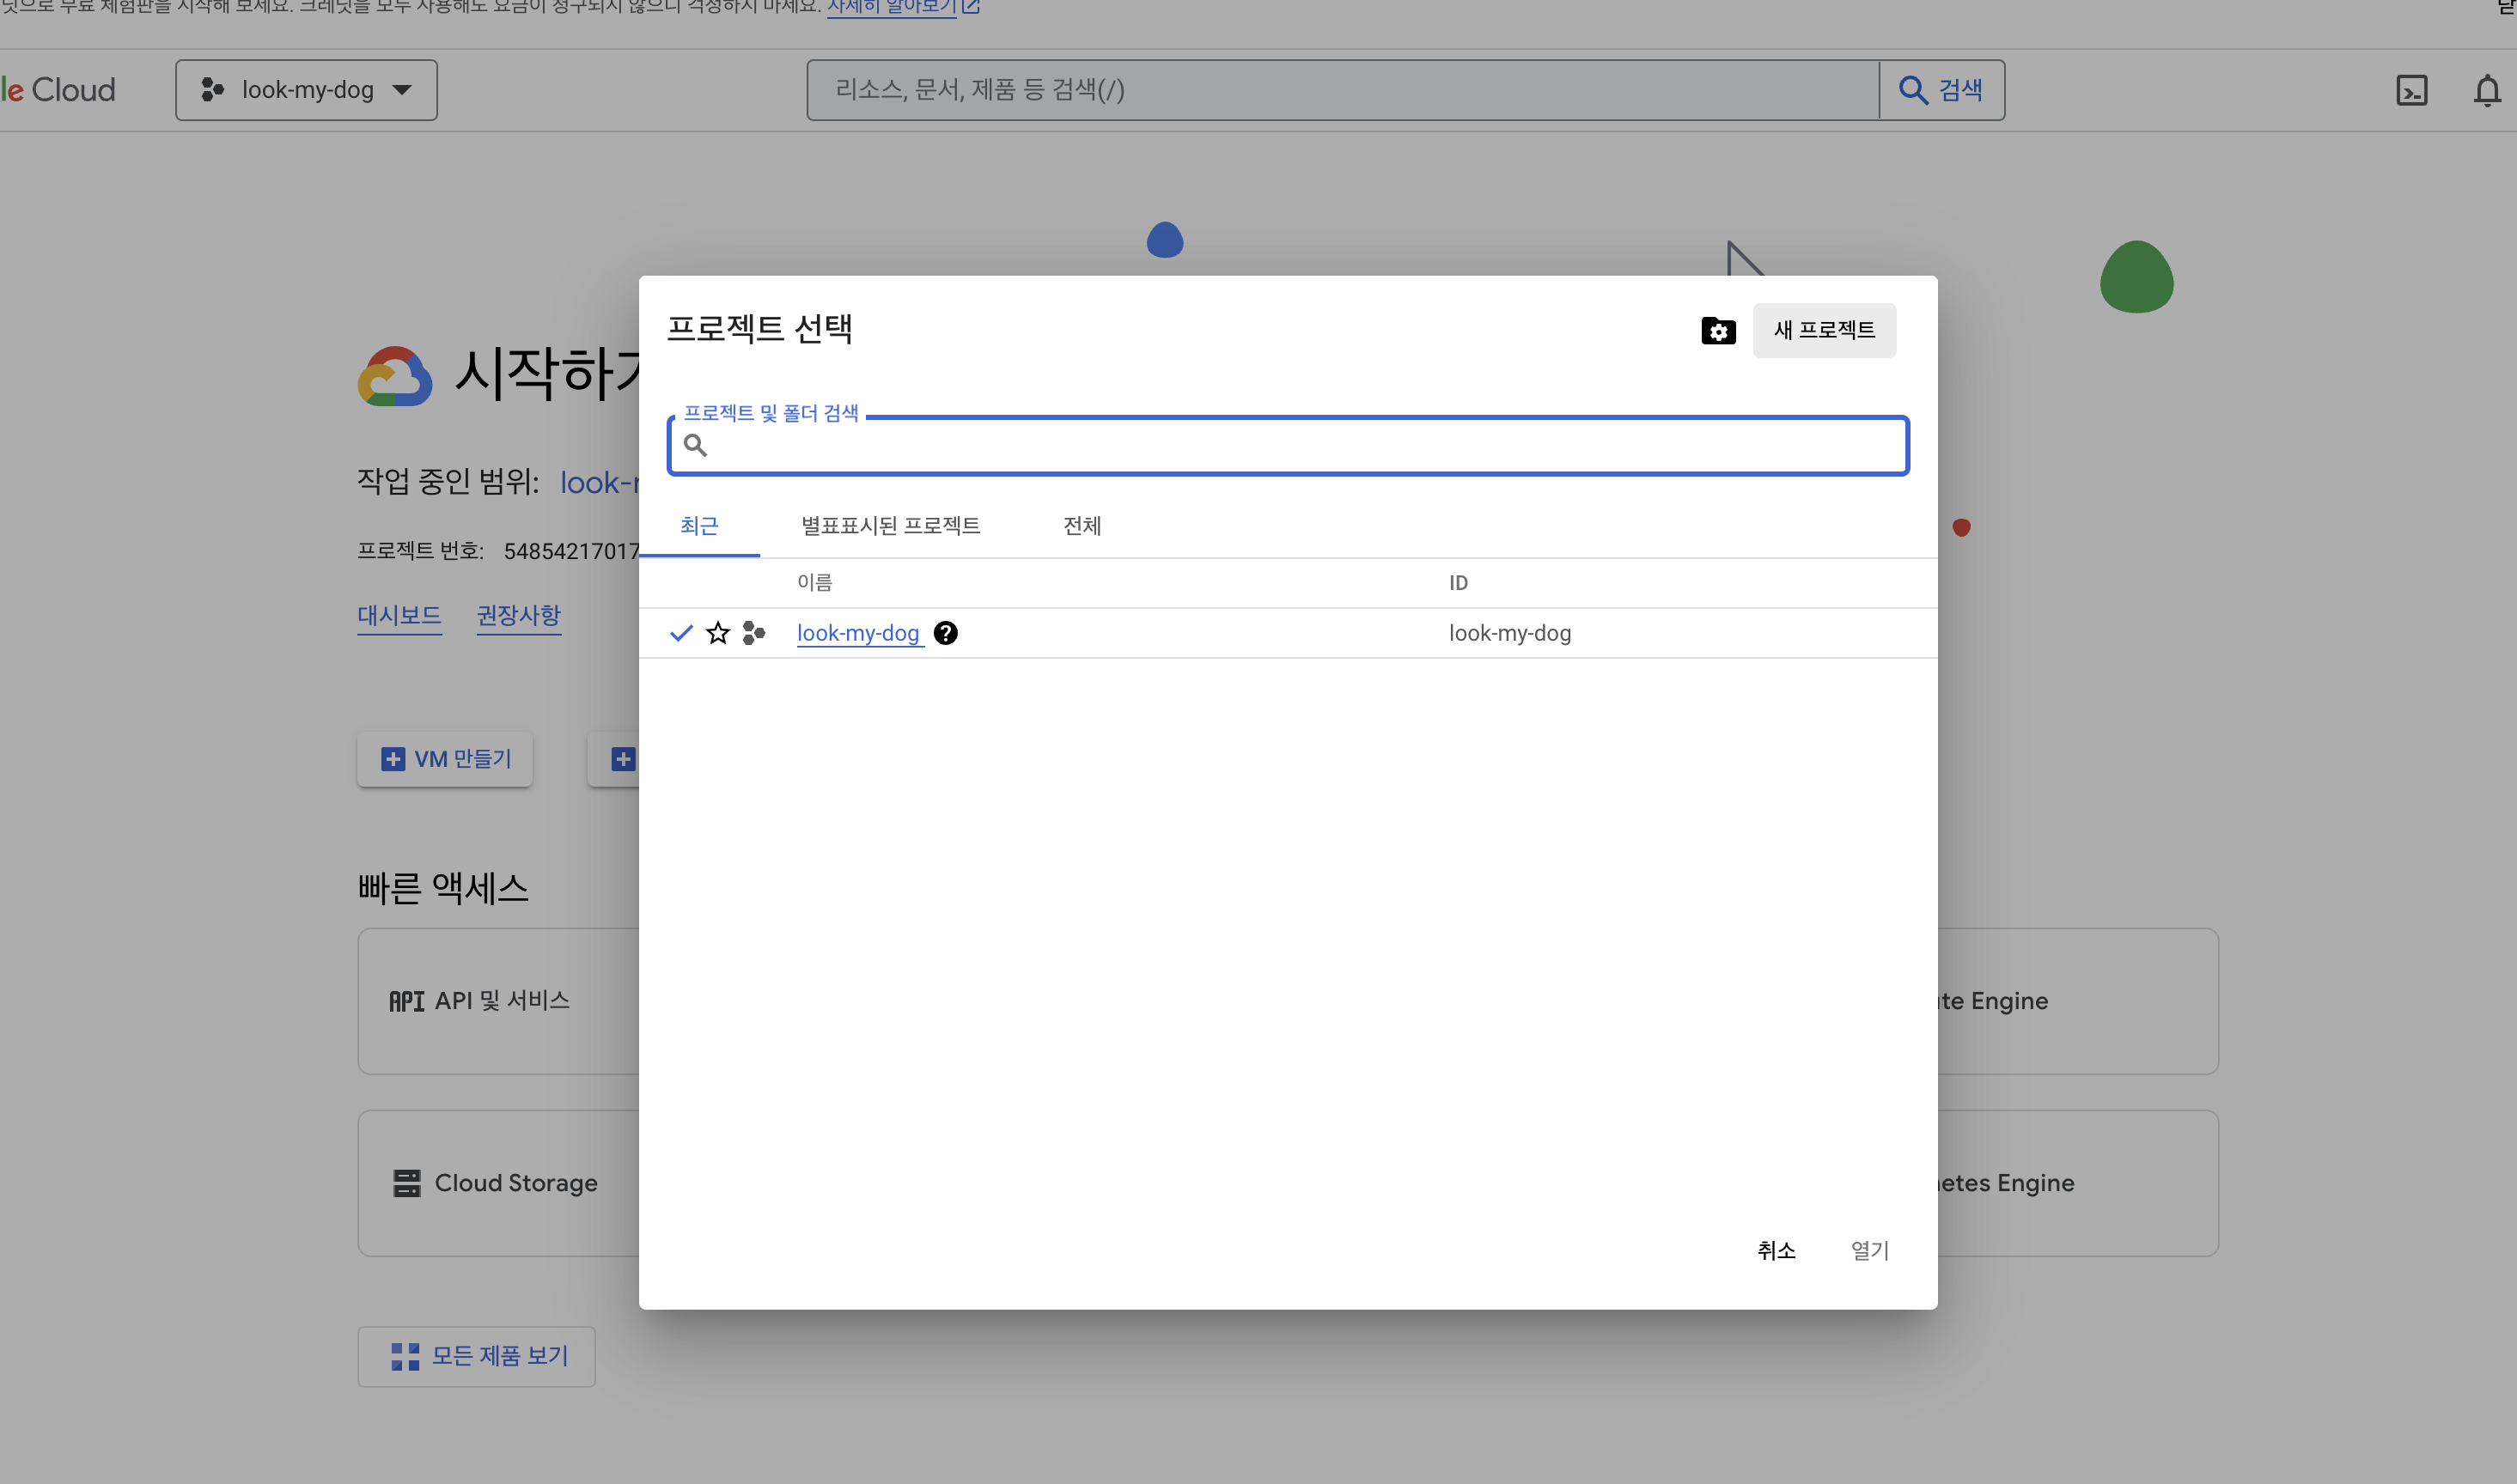Select the 최근 tab

coord(699,526)
